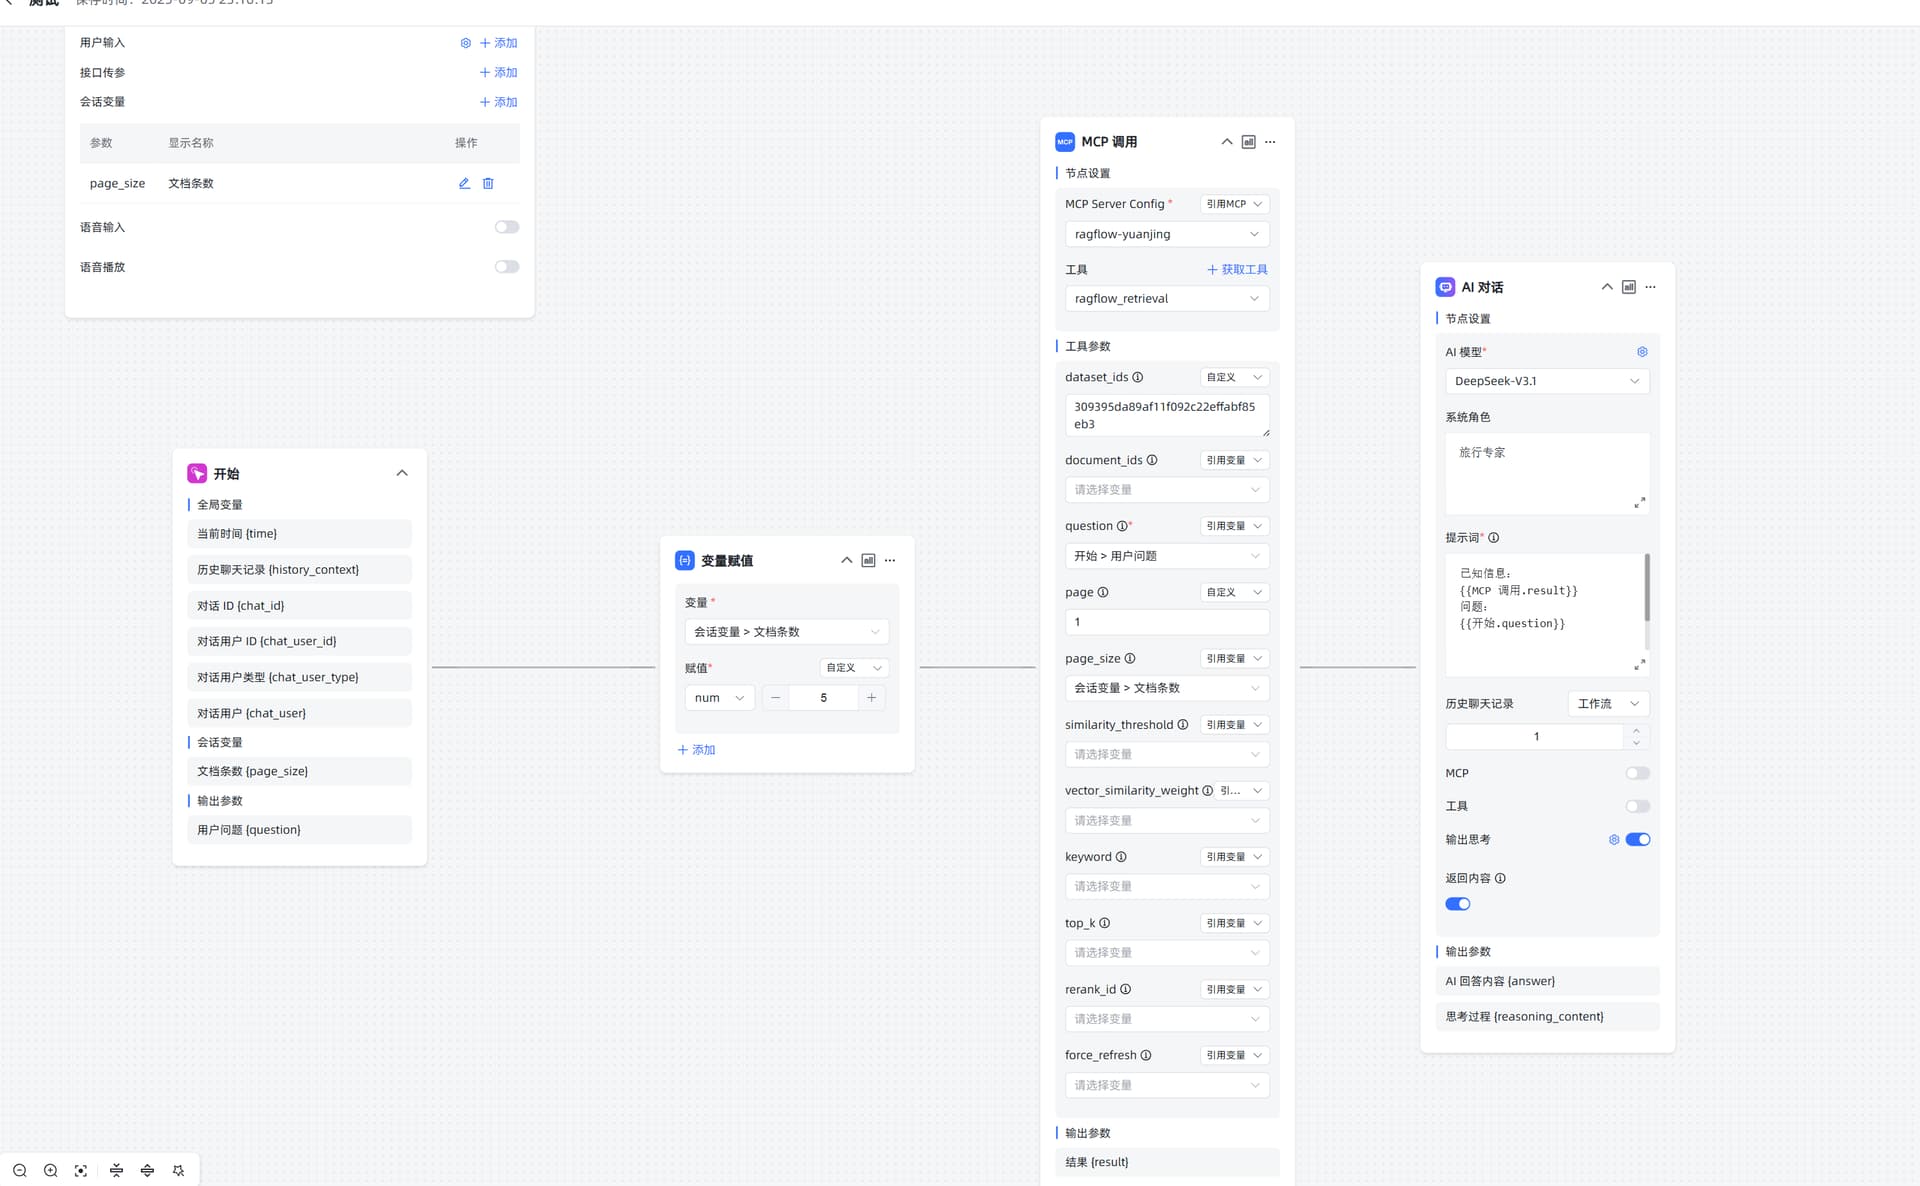Enable MCP switch in AI 对话

click(1637, 773)
